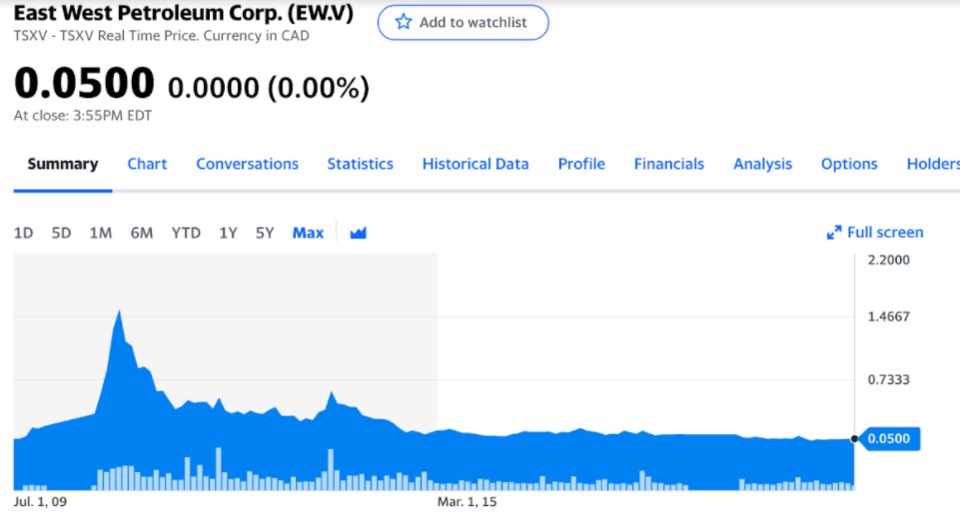
Task: Select the 5D time range
Action: [x=61, y=233]
